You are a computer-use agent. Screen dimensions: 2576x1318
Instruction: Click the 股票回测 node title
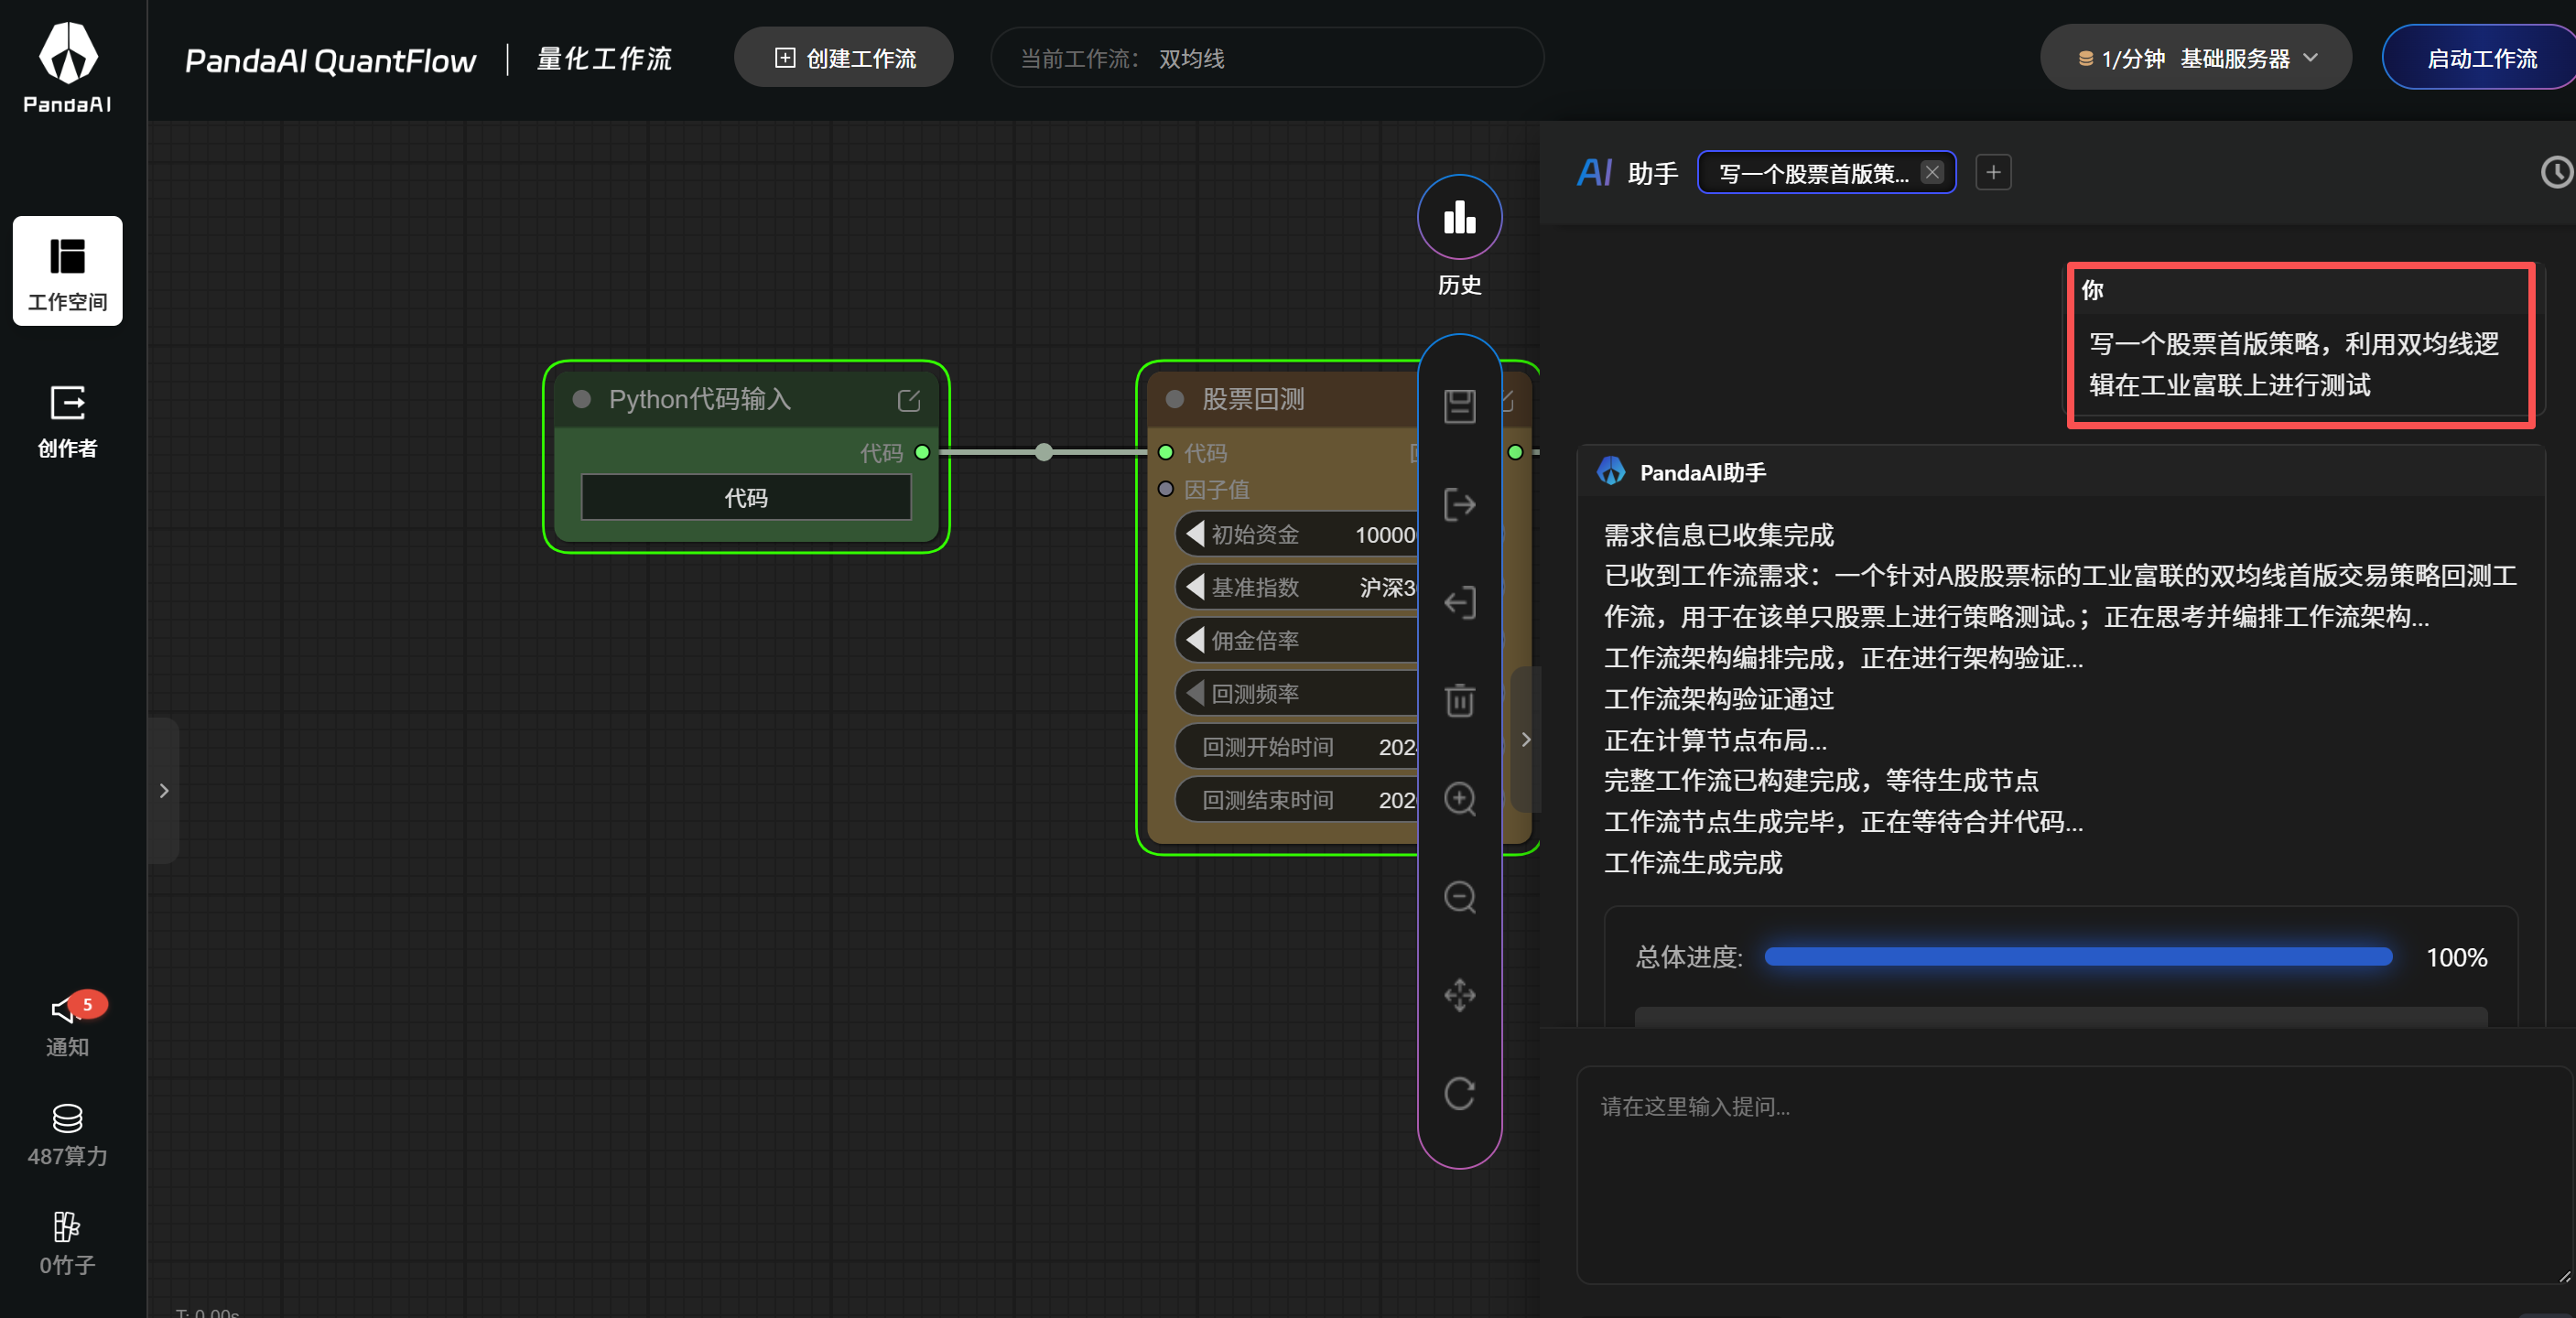click(x=1253, y=399)
